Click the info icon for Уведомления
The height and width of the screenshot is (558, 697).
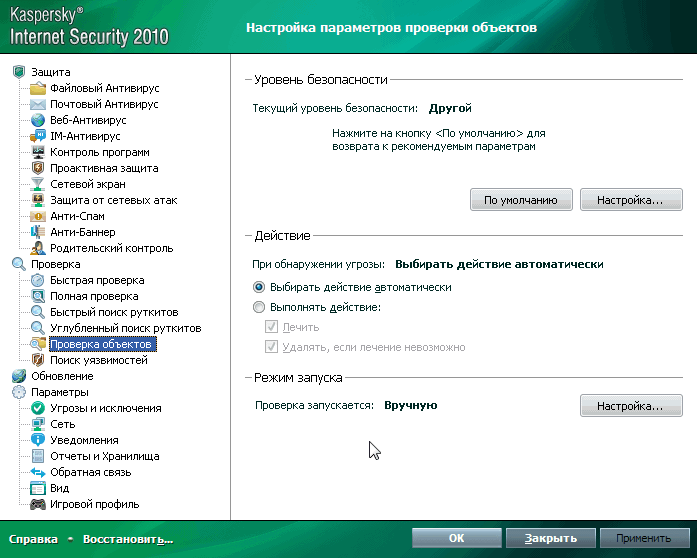38,440
